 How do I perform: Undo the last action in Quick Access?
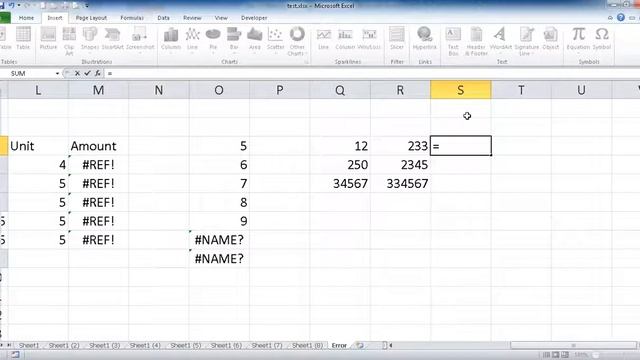click(11, 6)
